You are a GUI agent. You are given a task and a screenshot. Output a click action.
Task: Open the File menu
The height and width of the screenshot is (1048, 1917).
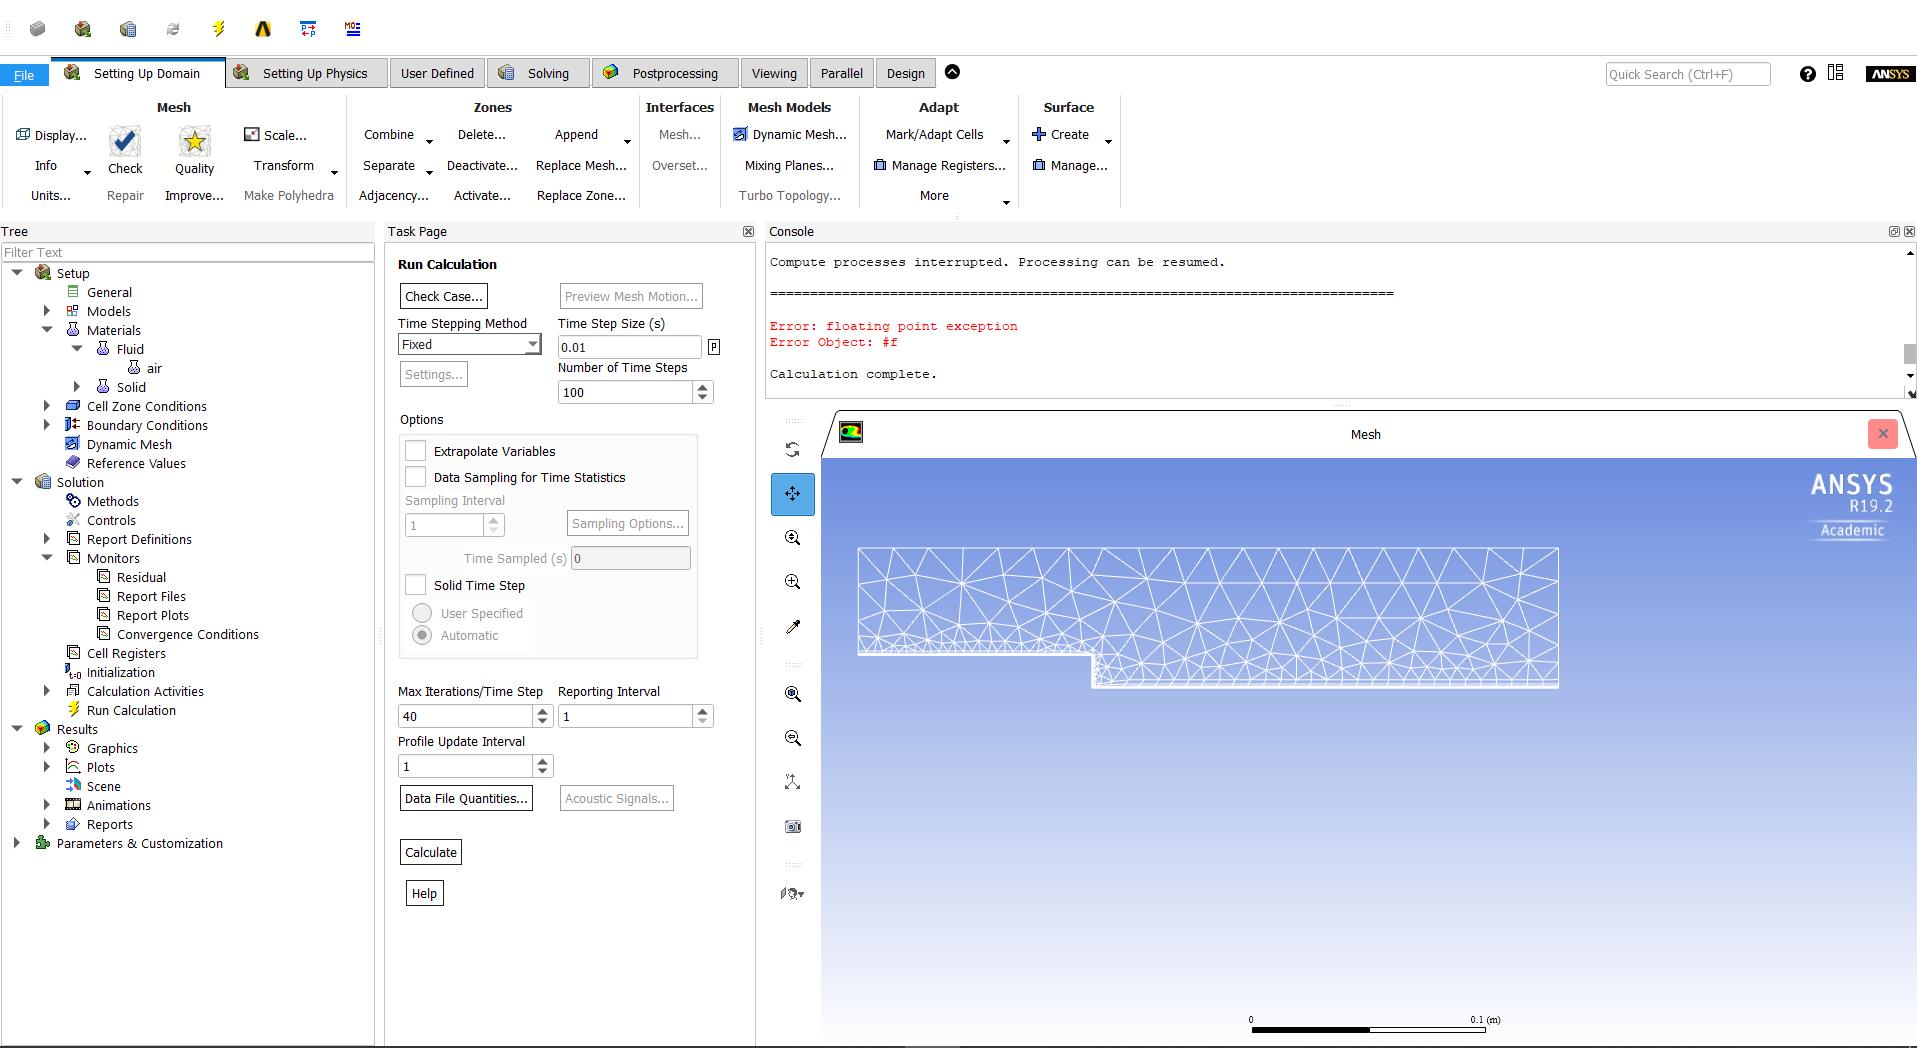point(24,75)
